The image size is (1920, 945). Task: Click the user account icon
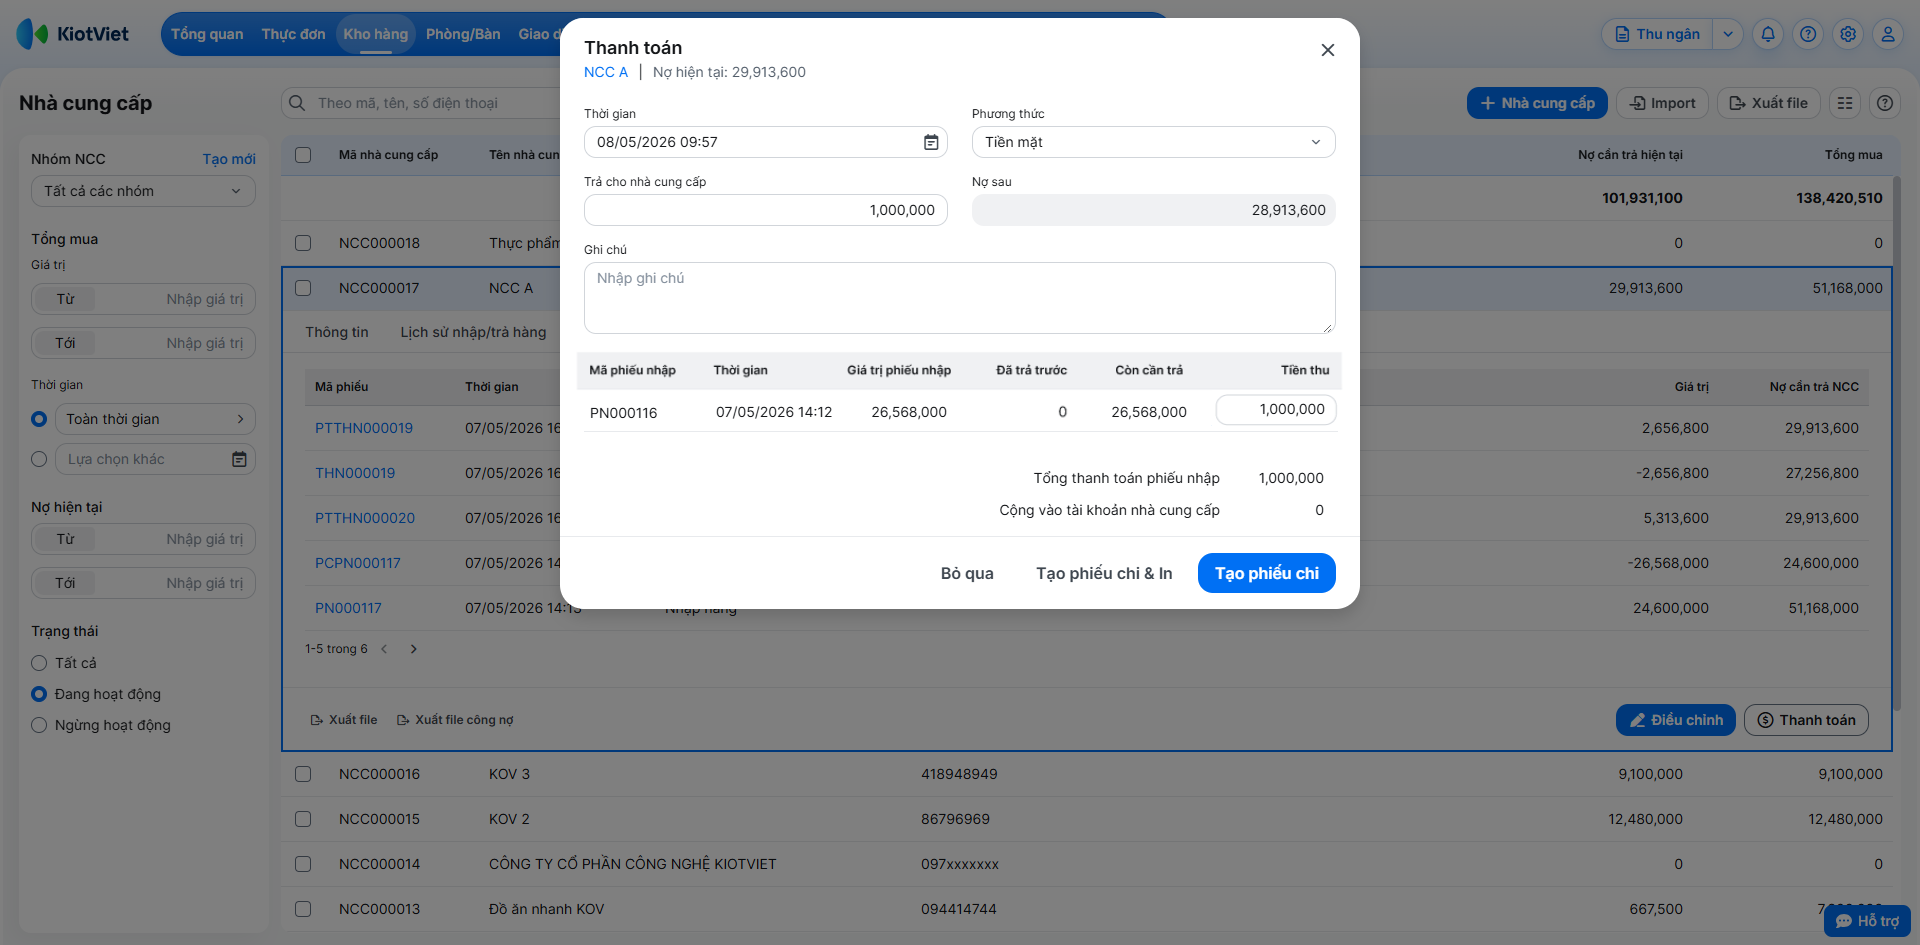(x=1888, y=34)
